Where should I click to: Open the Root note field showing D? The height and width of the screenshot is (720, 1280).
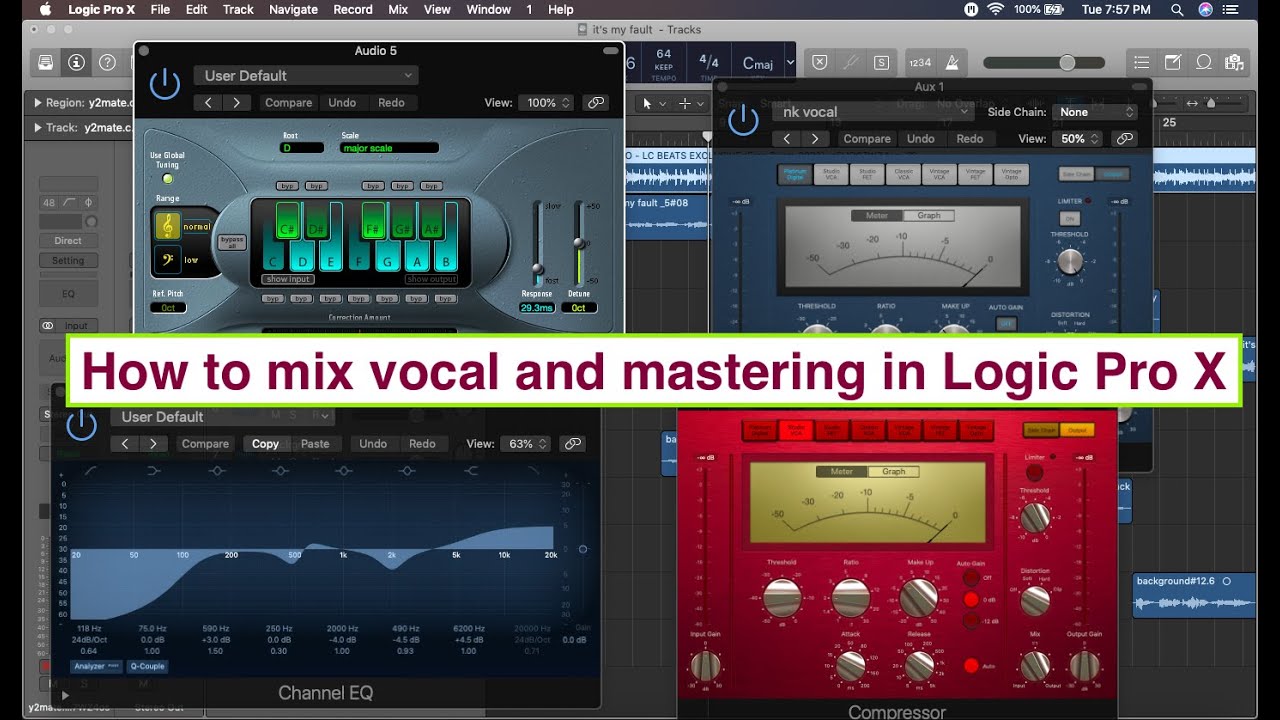(302, 148)
